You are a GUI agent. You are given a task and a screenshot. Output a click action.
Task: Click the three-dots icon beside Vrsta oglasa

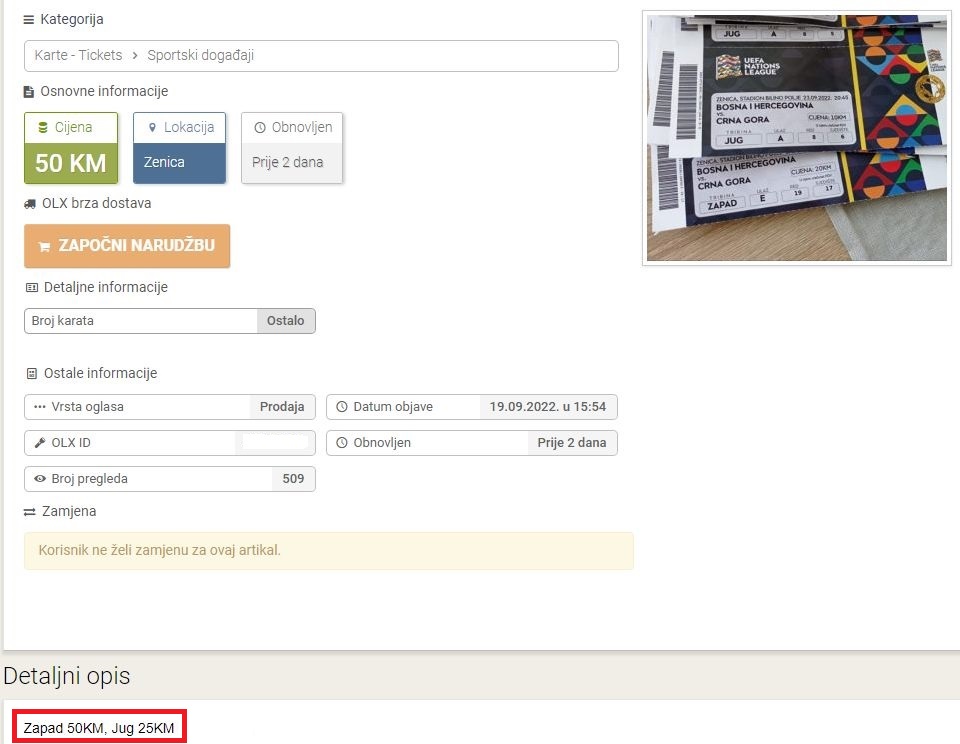coord(40,407)
